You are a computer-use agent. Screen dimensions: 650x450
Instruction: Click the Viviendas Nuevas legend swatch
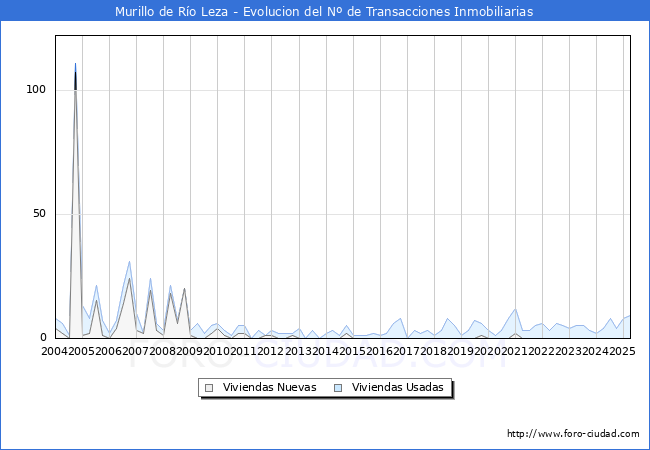pyautogui.click(x=209, y=388)
